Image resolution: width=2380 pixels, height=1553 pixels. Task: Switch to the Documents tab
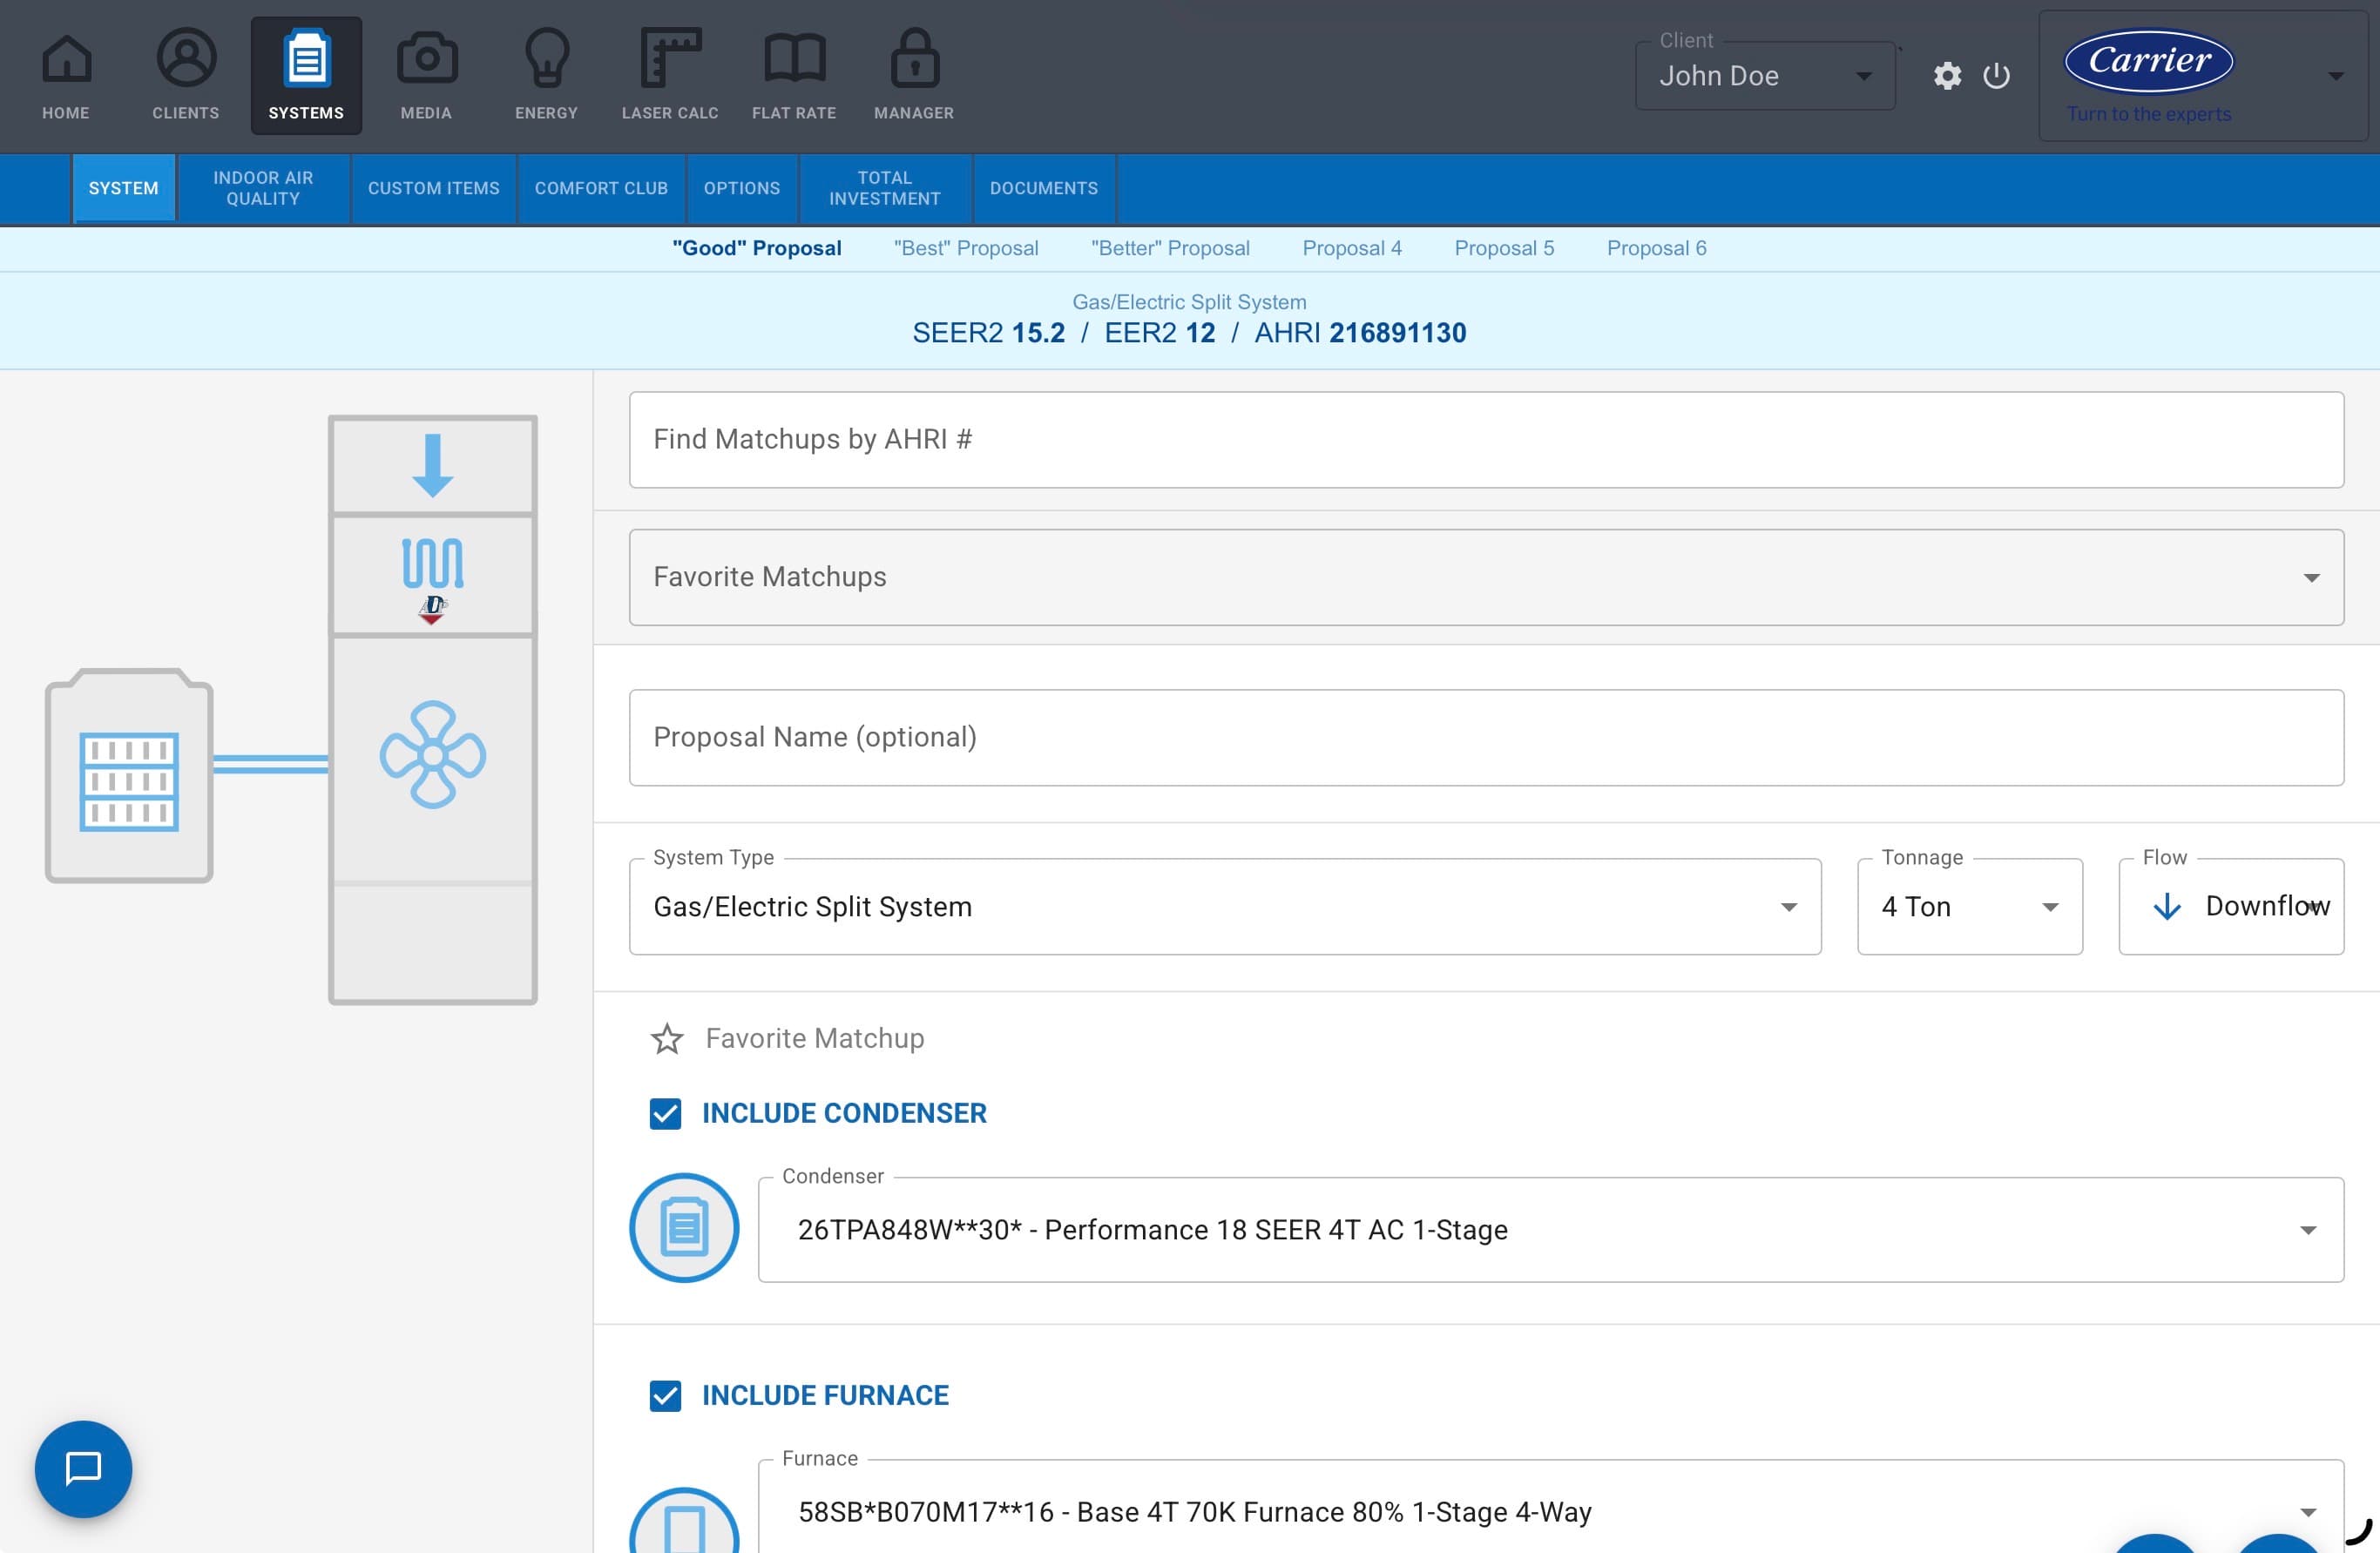point(1044,188)
